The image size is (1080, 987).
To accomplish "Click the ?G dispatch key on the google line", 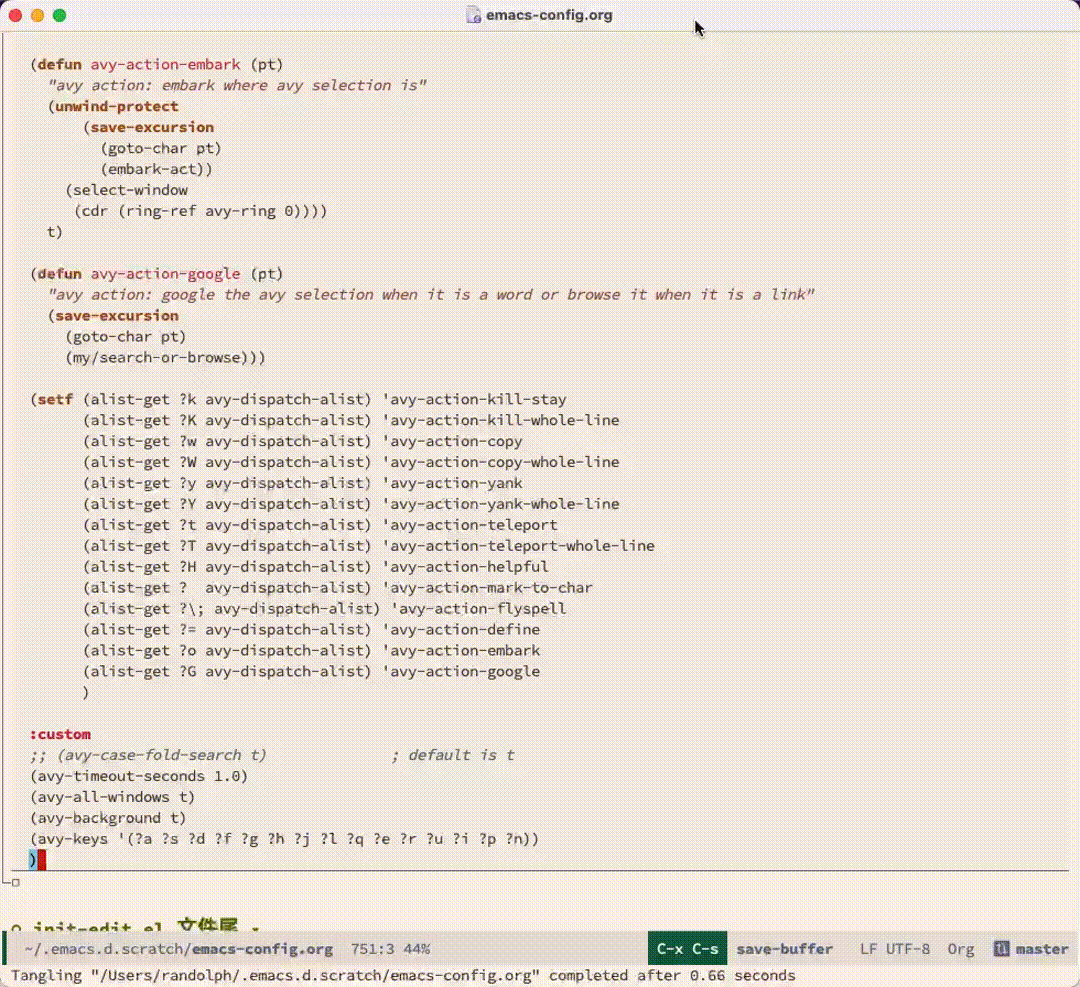I will 187,672.
